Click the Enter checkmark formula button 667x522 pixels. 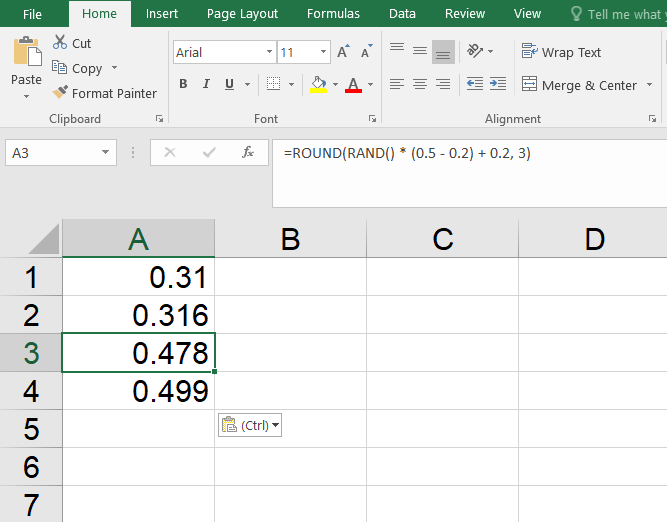(x=209, y=152)
